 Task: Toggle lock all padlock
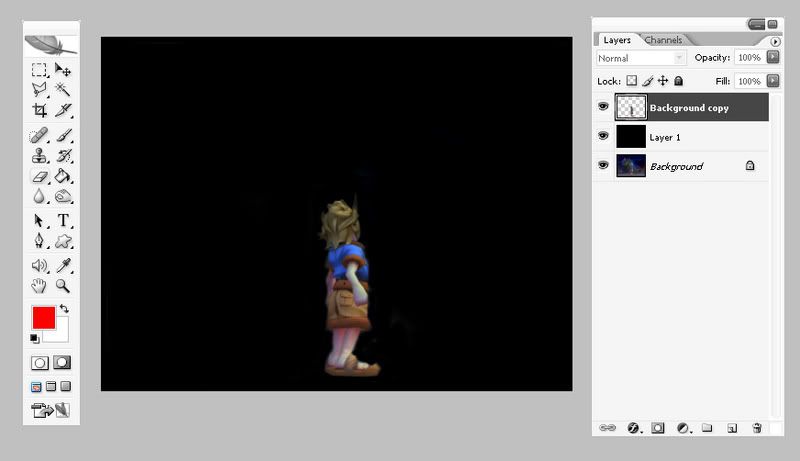[x=678, y=81]
